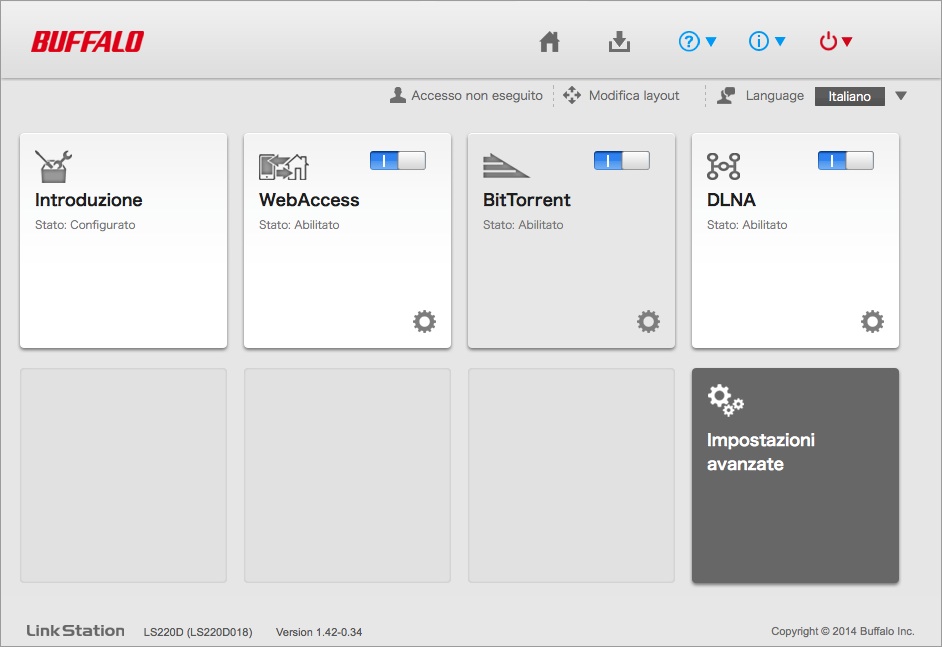Open the Italiano language dropdown
Image resolution: width=942 pixels, height=647 pixels.
point(849,96)
